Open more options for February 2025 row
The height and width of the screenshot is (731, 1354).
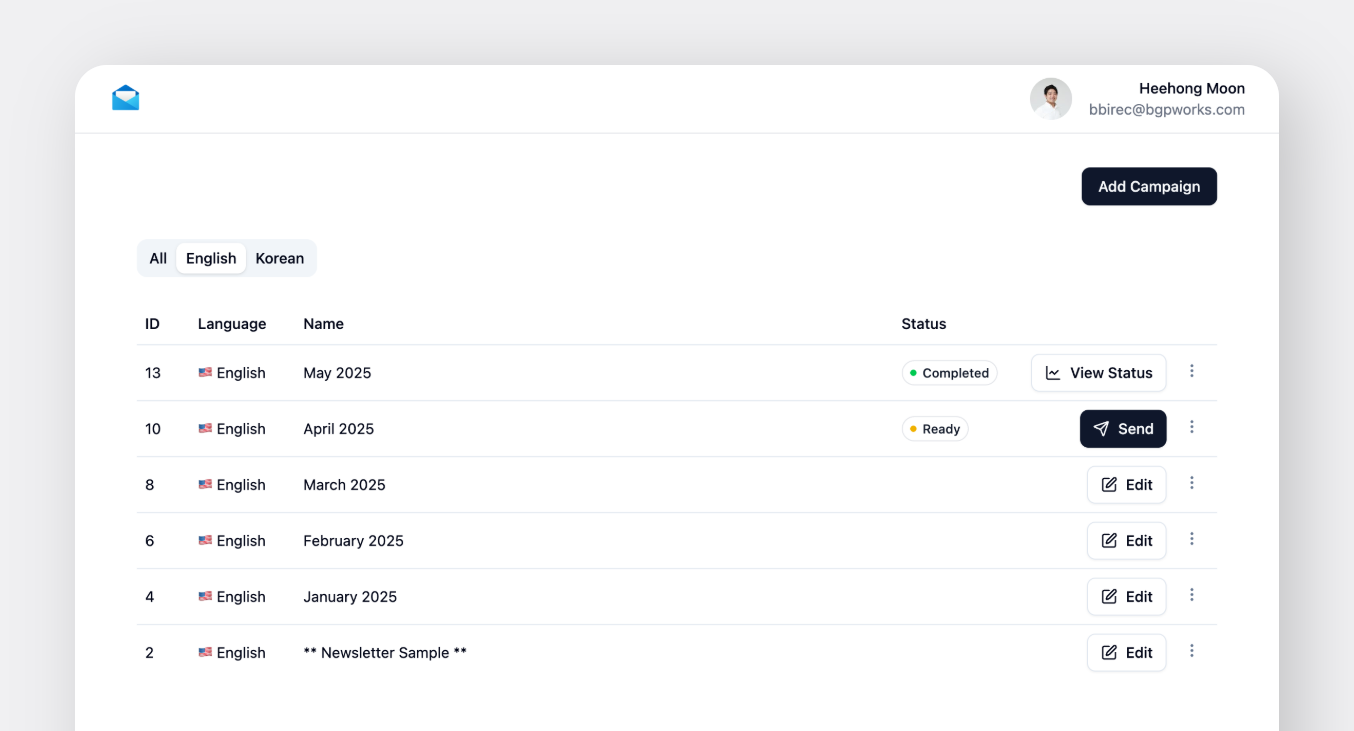[x=1192, y=539]
